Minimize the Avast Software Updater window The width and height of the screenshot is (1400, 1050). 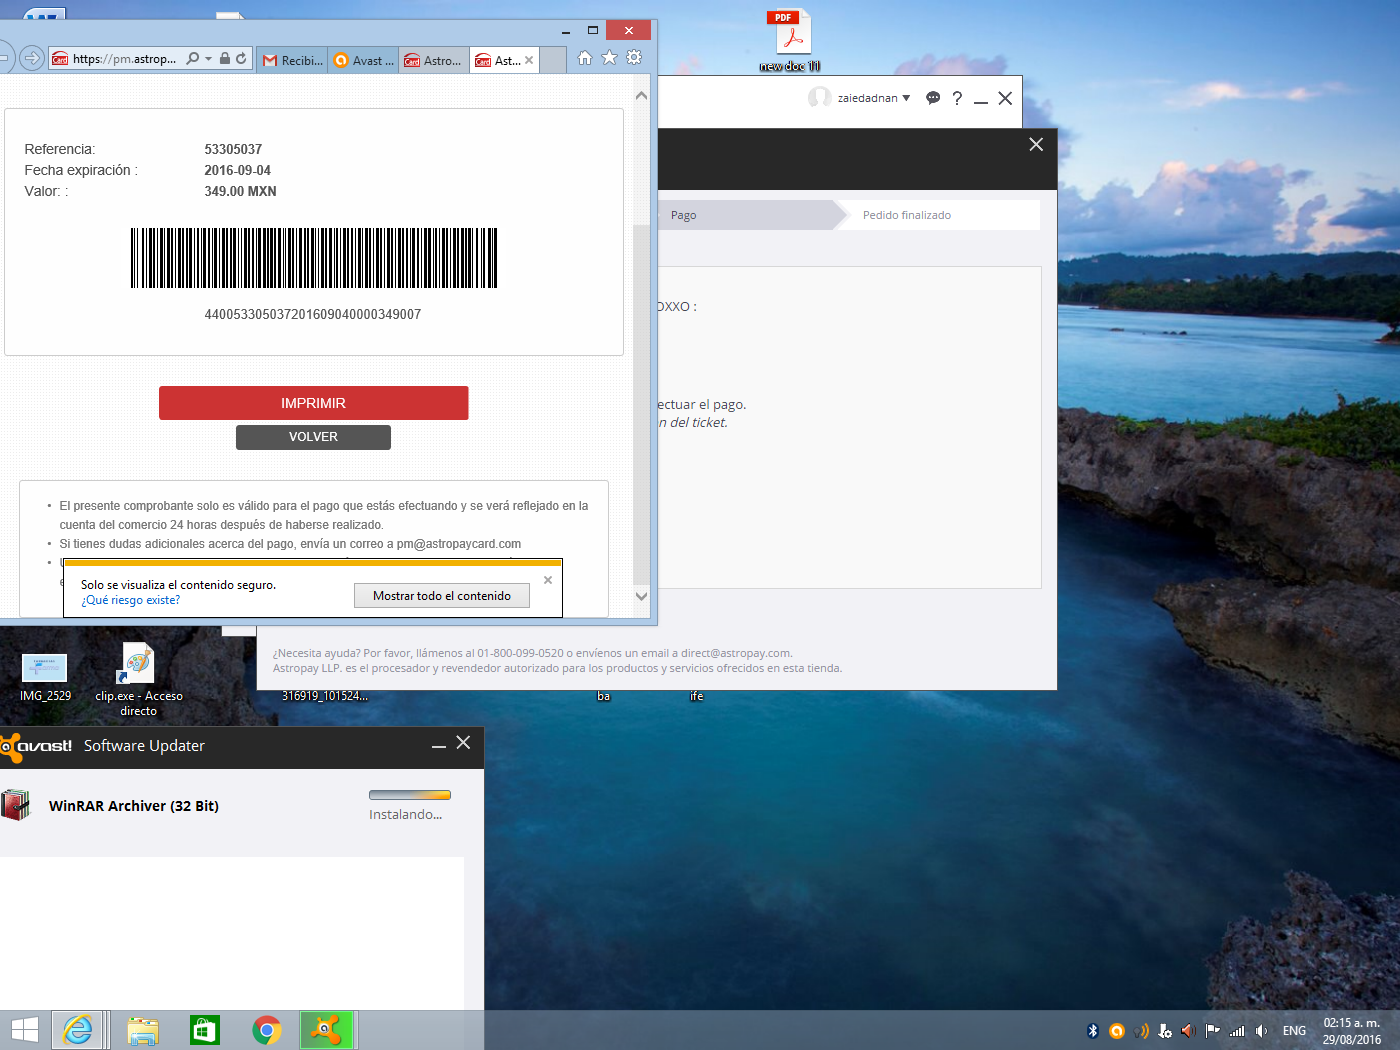(x=438, y=745)
